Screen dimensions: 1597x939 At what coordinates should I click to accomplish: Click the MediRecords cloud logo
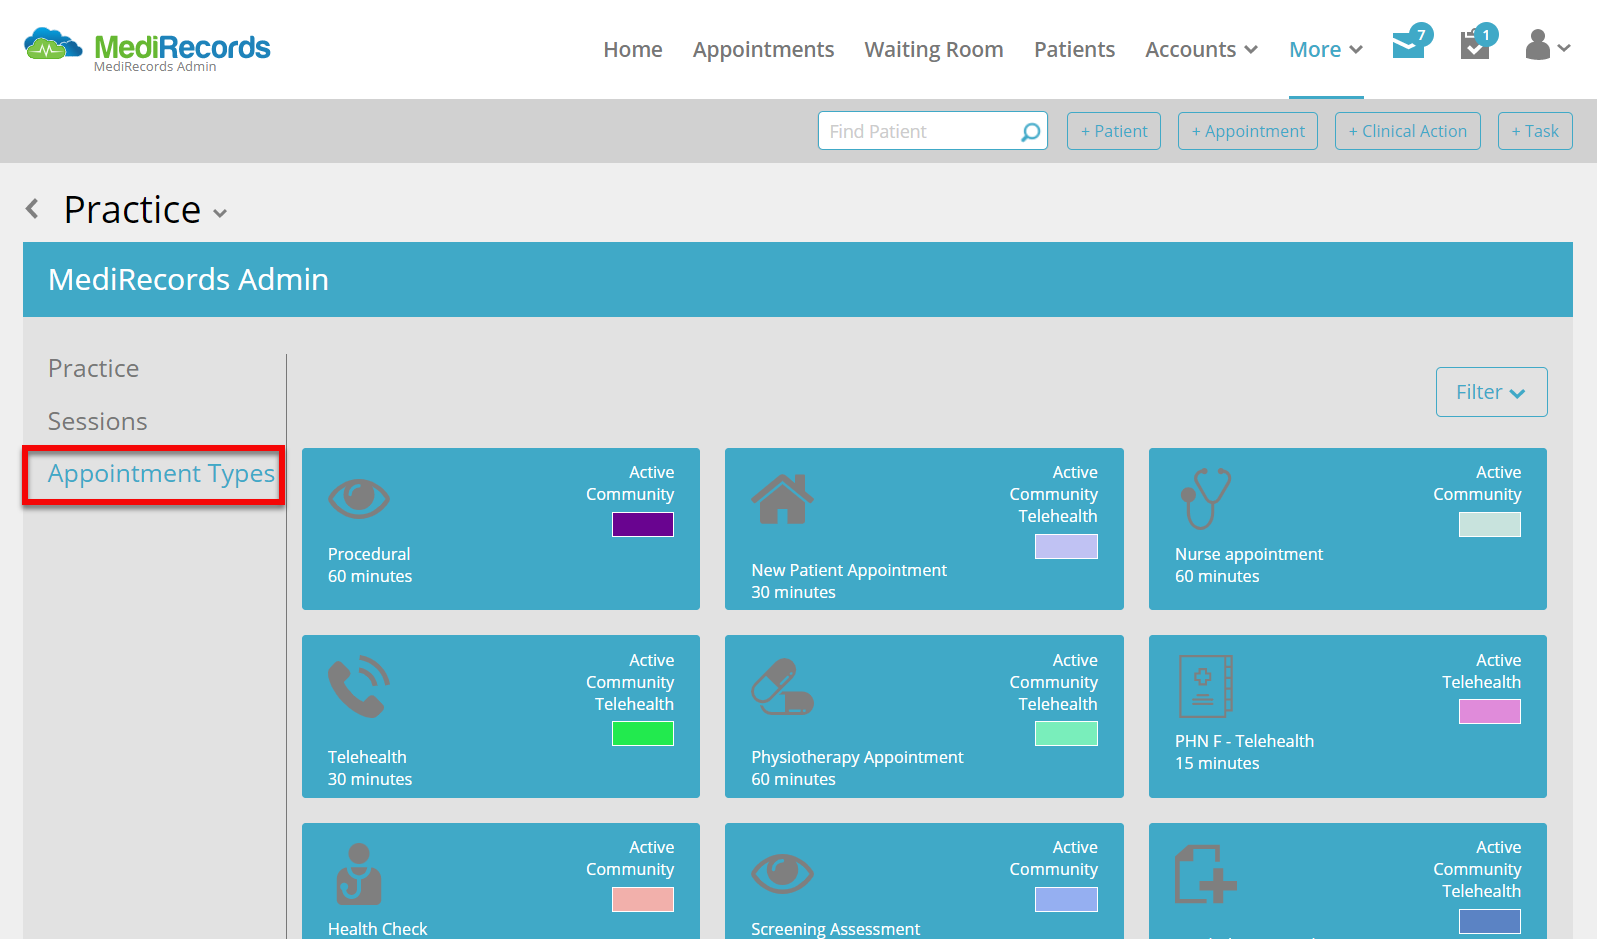pos(54,45)
